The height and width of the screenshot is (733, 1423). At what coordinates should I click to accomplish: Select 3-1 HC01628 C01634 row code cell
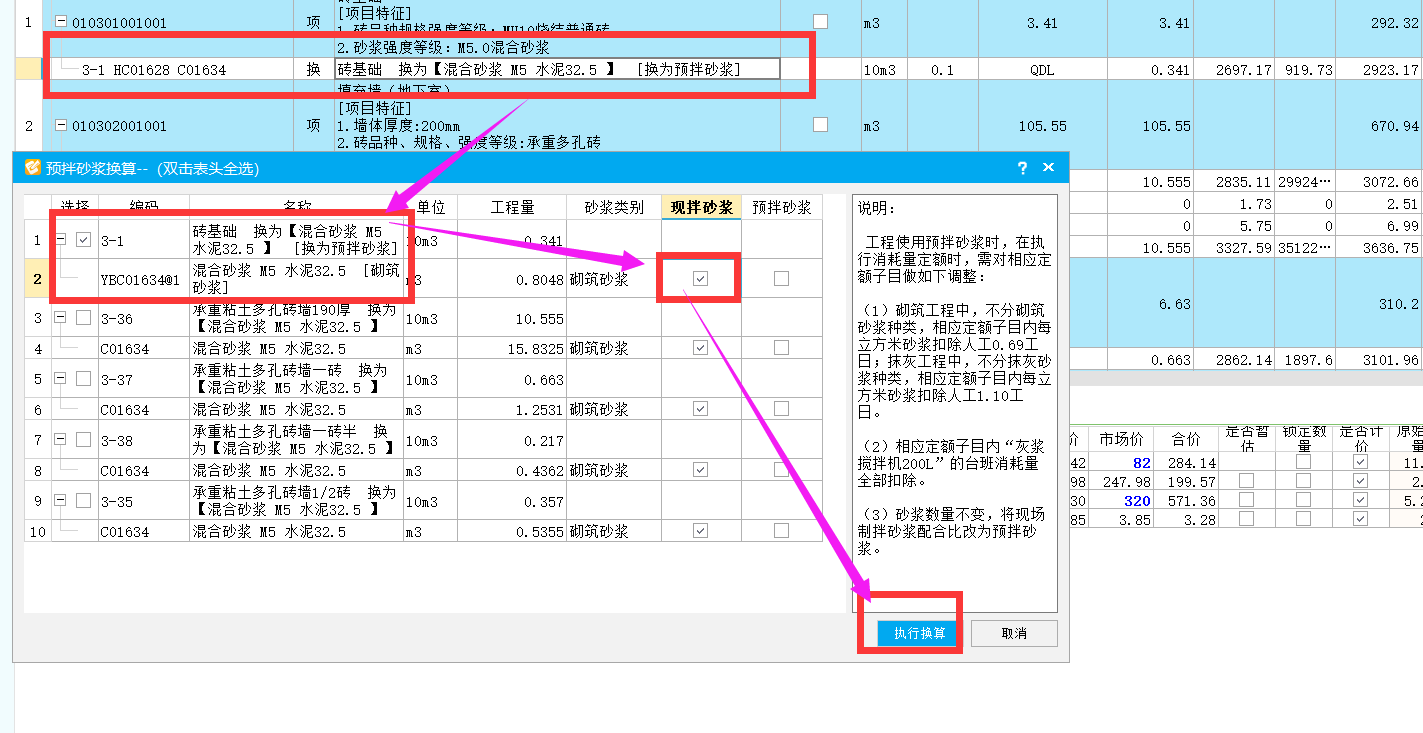point(170,70)
